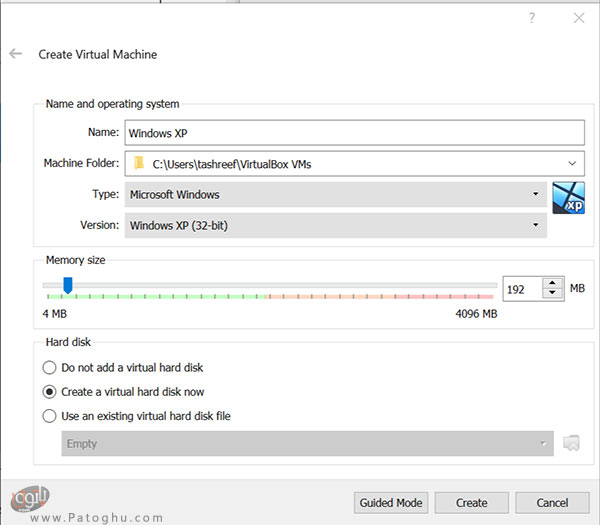600x525 pixels.
Task: Select Use an existing virtual hard disk file
Action: [137, 416]
